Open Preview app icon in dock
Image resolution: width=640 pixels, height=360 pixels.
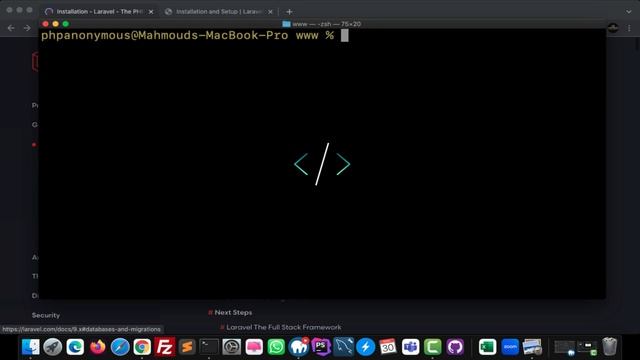[532, 347]
